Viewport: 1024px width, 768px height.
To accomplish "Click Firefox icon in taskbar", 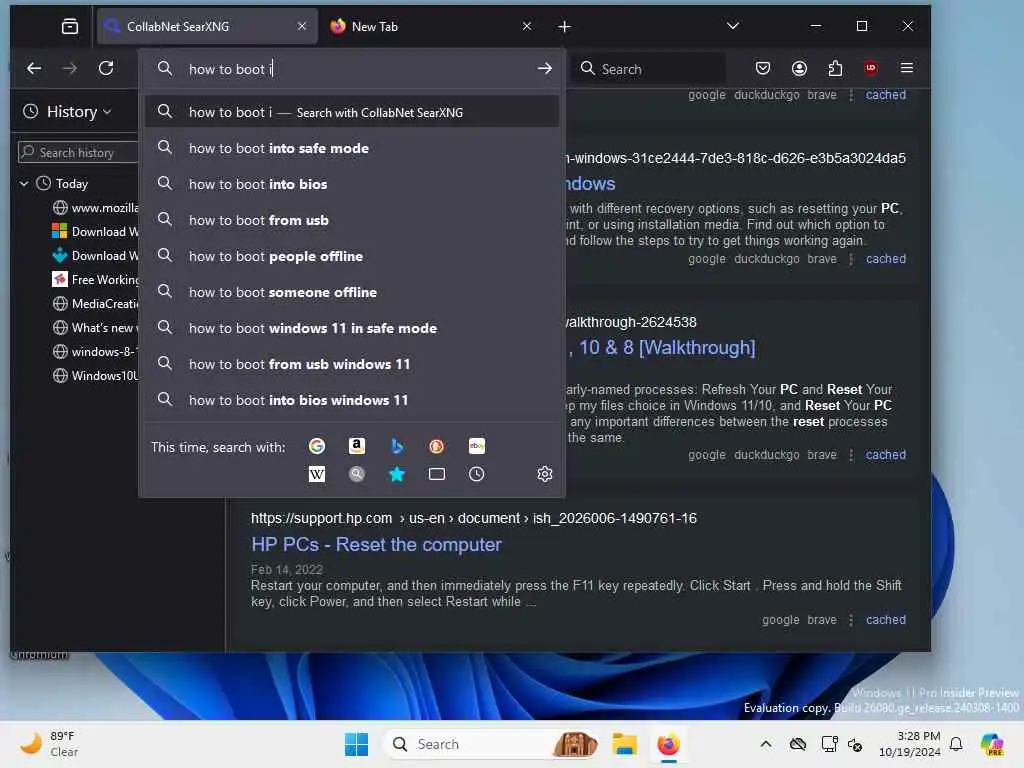I will pyautogui.click(x=668, y=744).
